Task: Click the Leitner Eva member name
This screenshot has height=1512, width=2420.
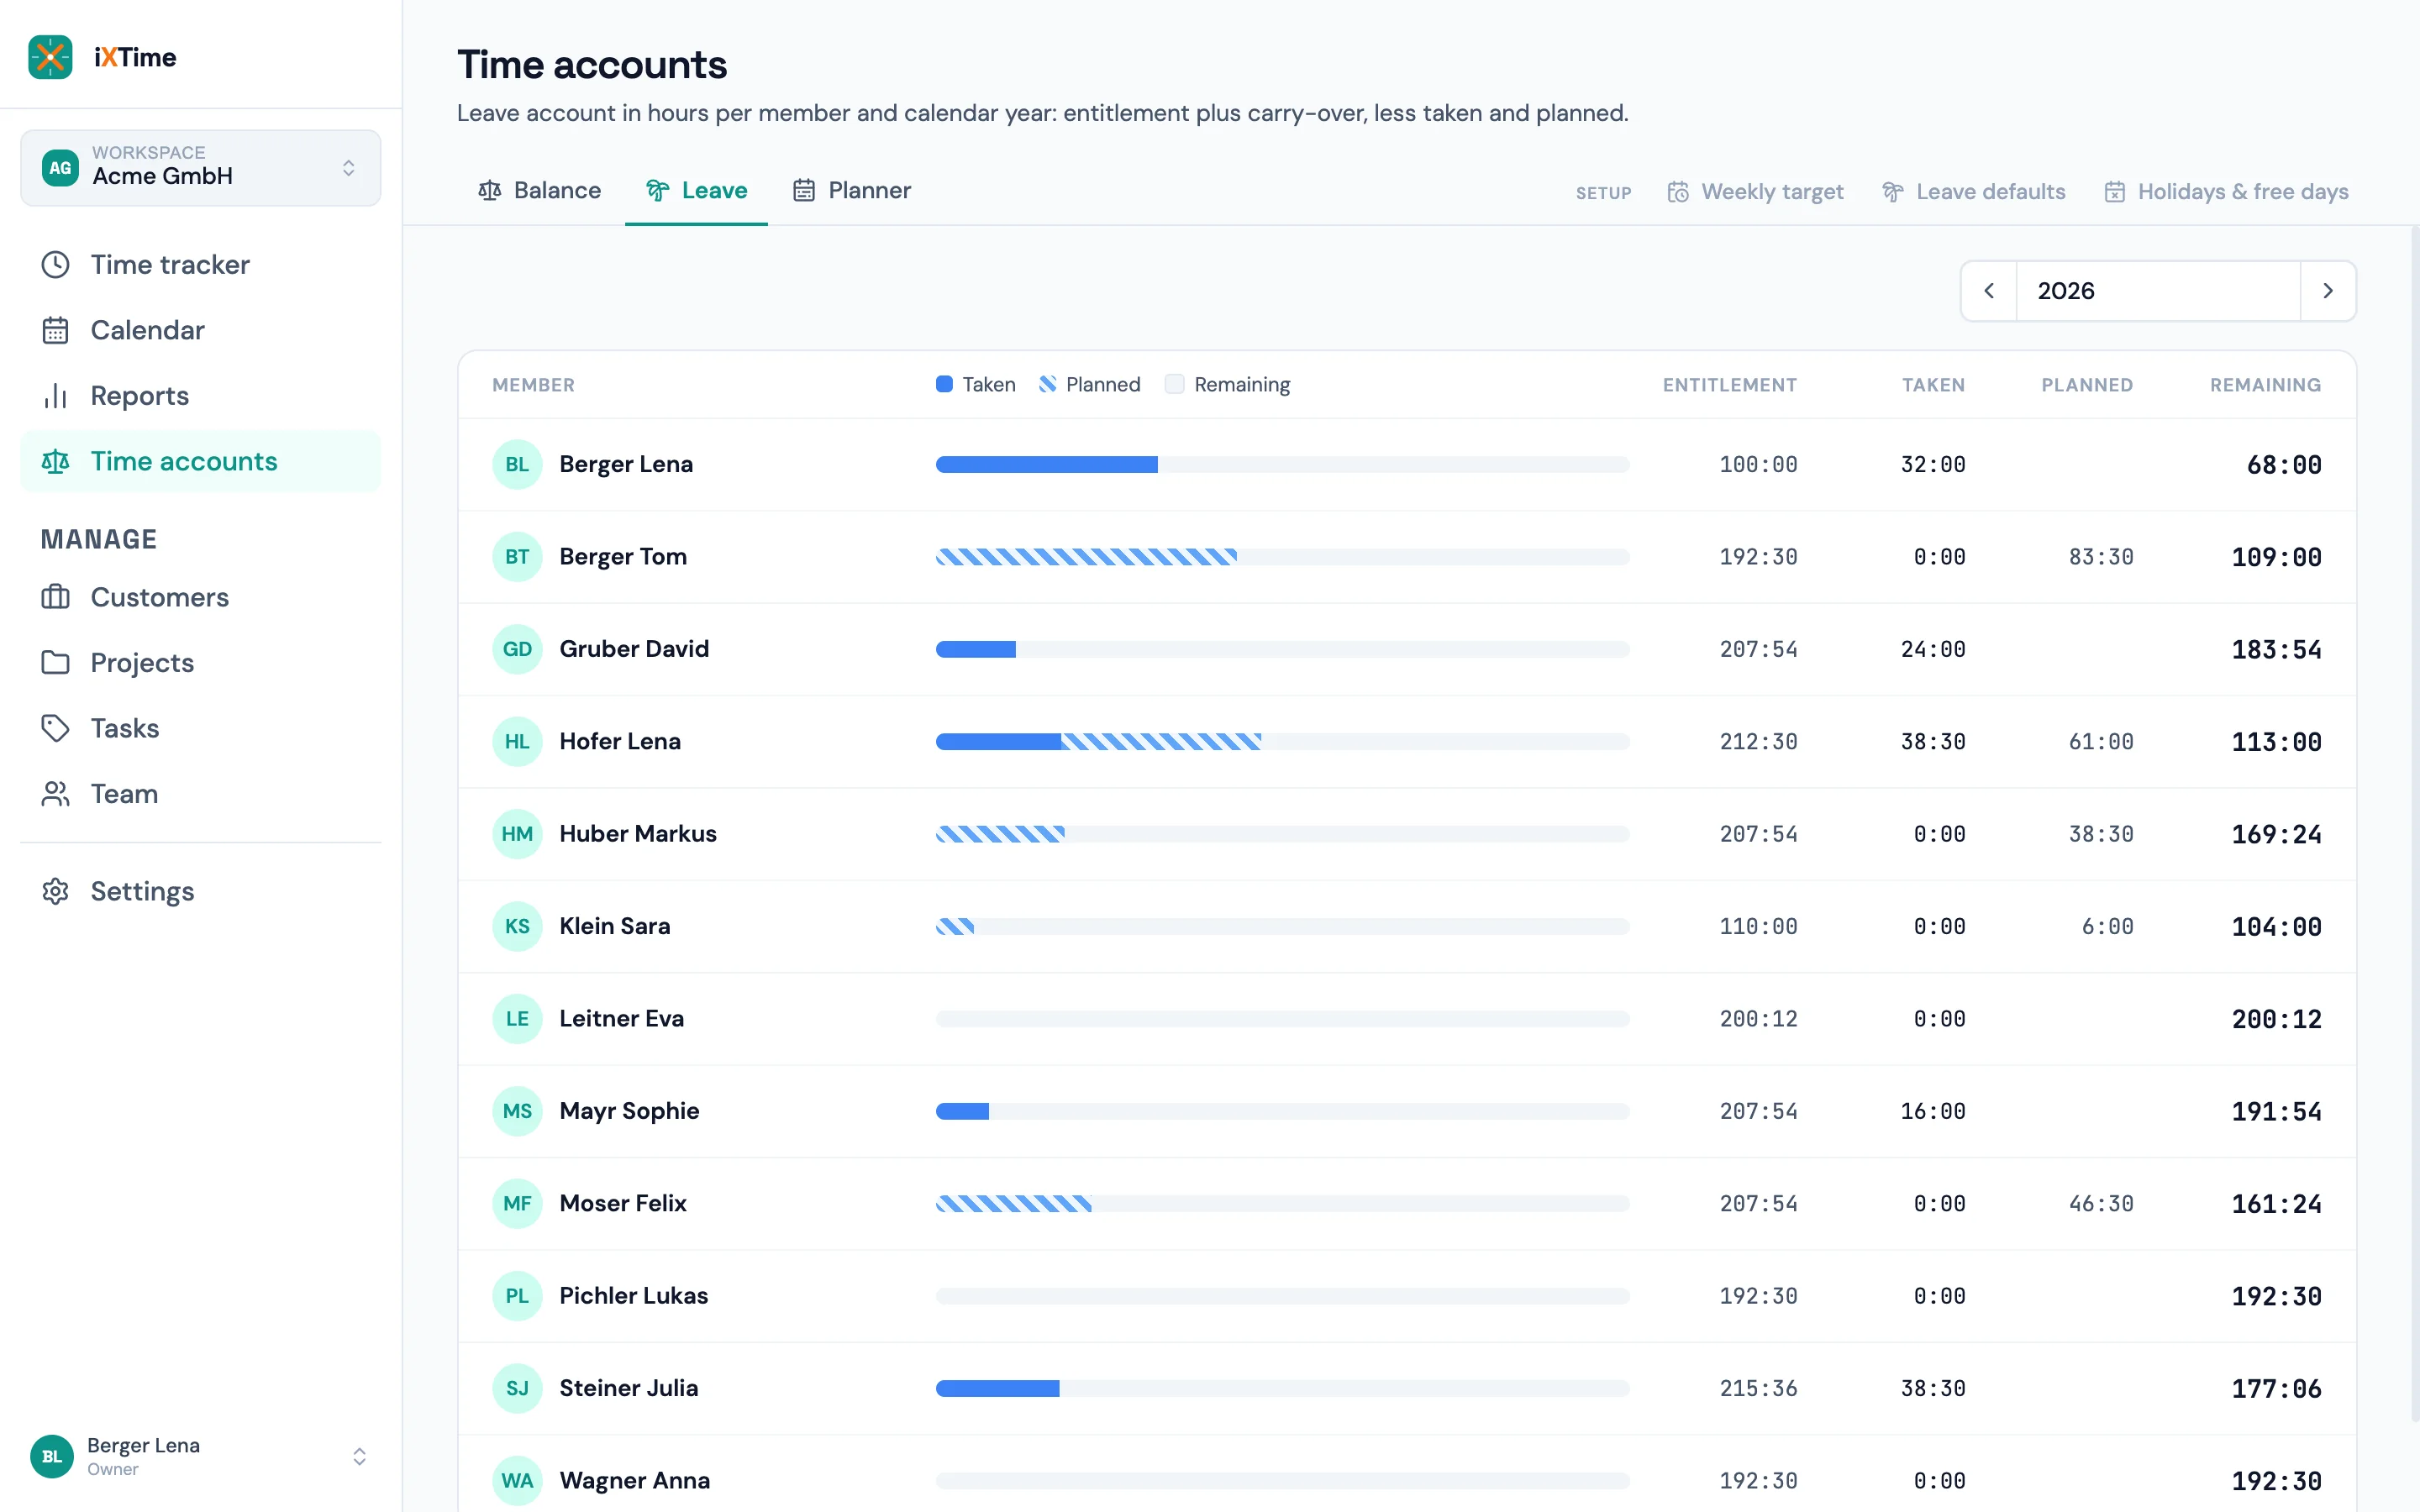Action: coord(621,1018)
